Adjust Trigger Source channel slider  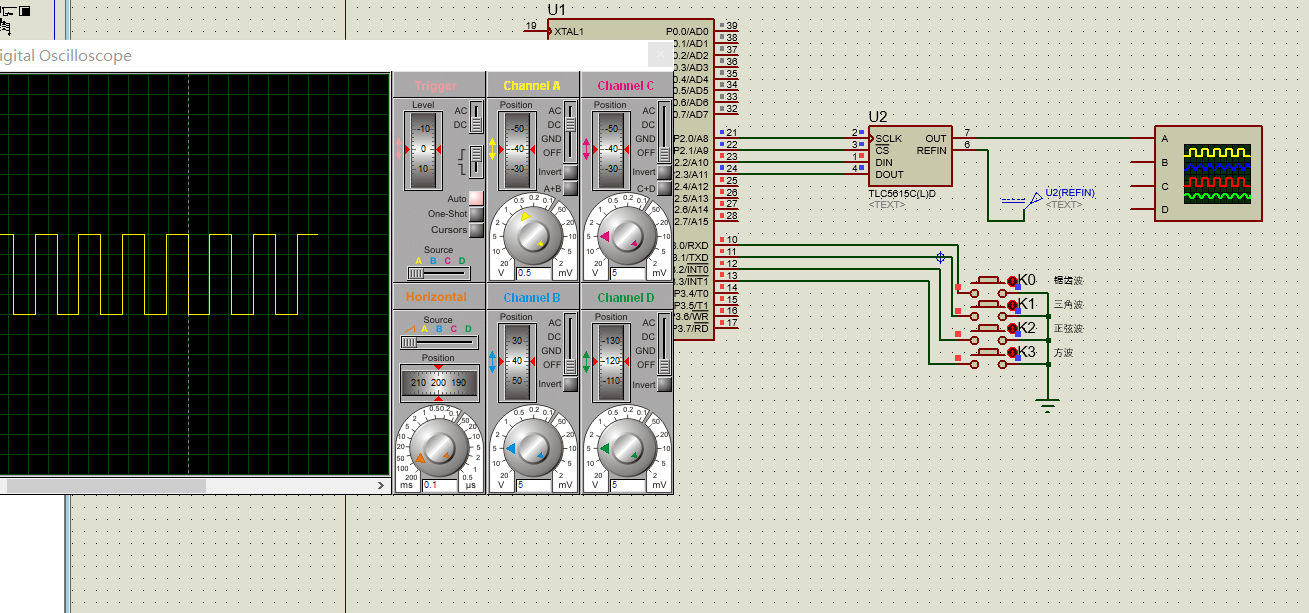coord(437,272)
